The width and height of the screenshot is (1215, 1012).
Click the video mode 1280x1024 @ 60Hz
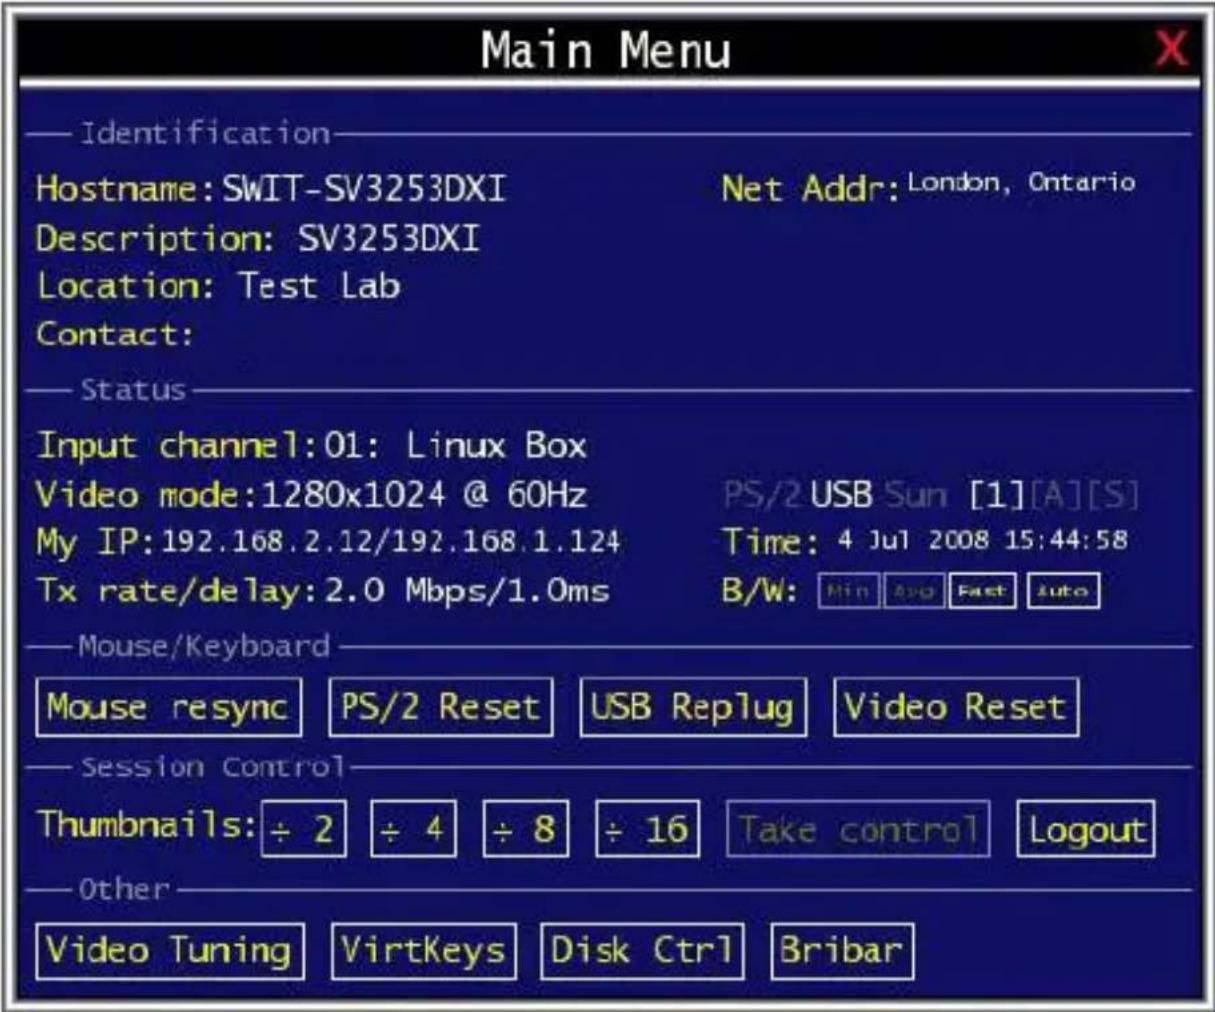[x=424, y=494]
